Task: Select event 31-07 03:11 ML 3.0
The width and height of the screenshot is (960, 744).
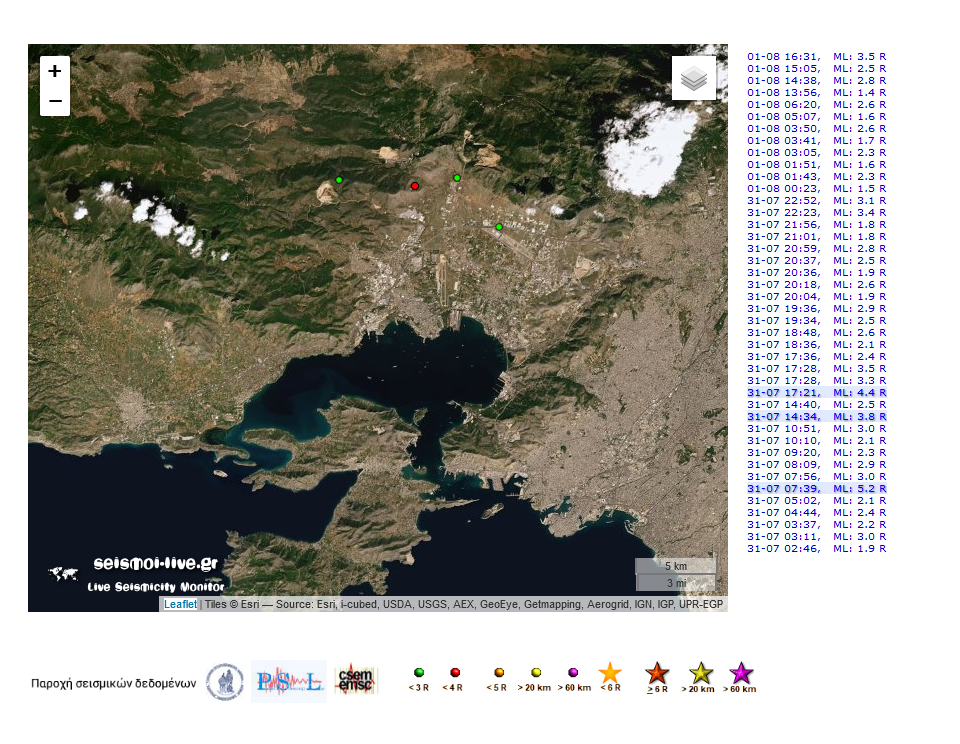Action: [x=817, y=536]
